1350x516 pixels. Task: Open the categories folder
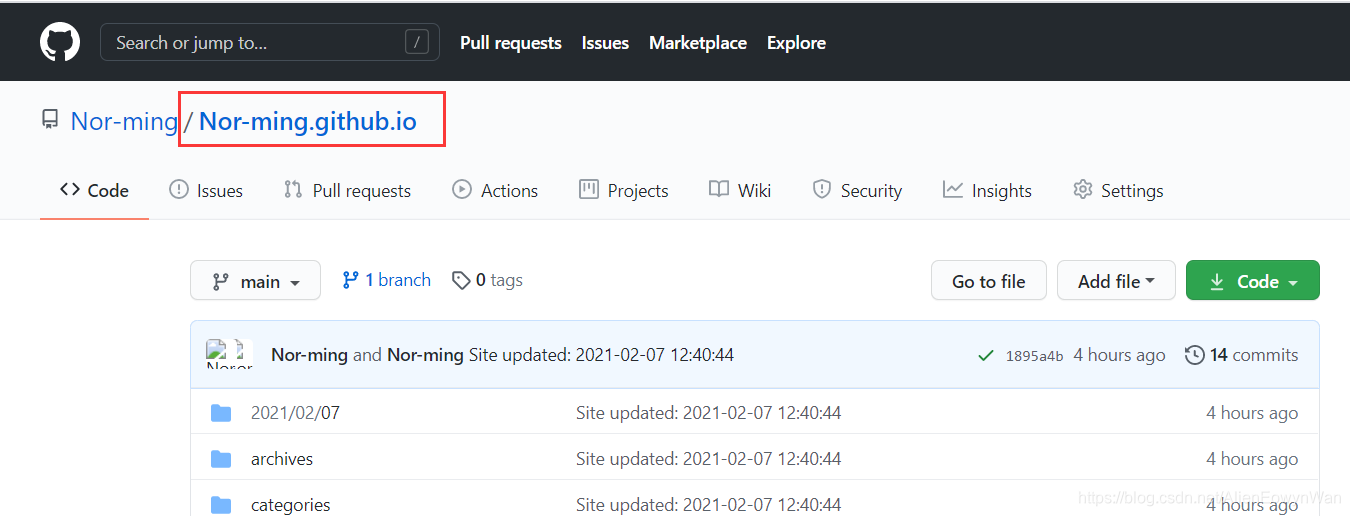tap(290, 505)
